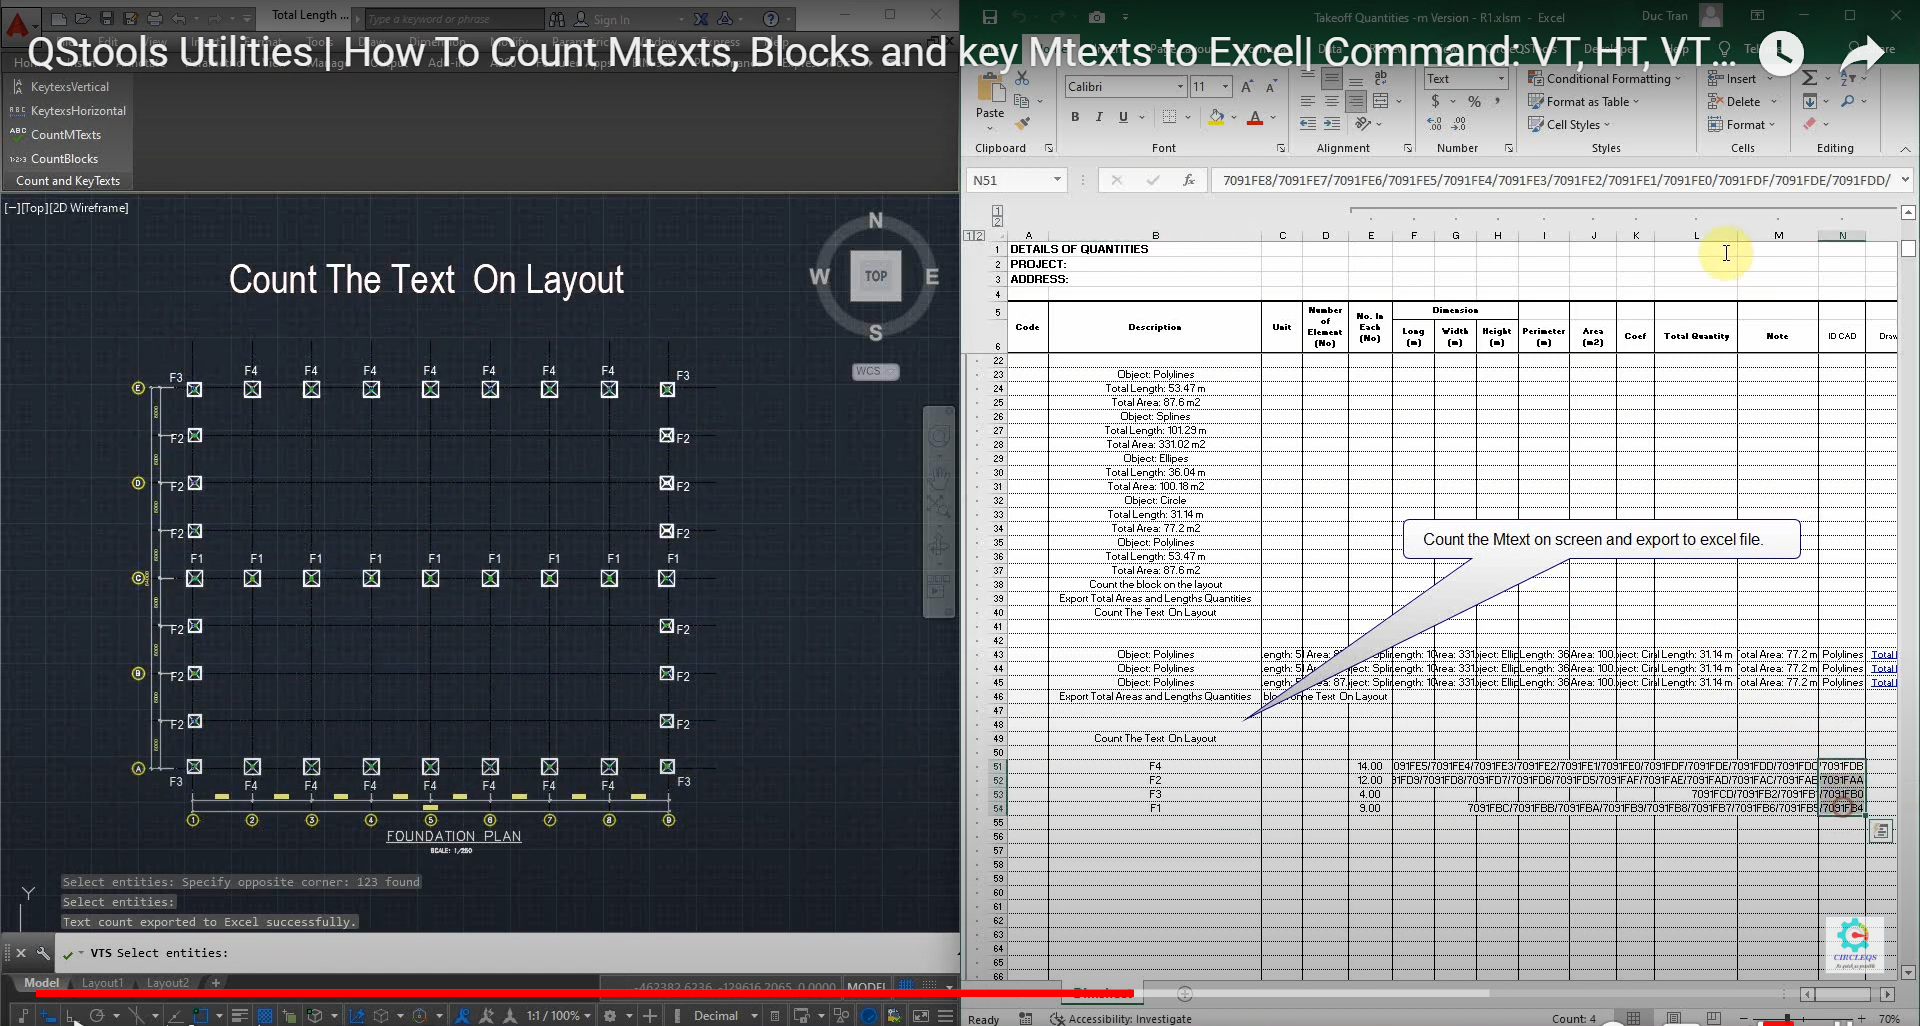Click the Copy icon in Excel clipboard group
Image resolution: width=1920 pixels, height=1026 pixels.
tap(1021, 101)
